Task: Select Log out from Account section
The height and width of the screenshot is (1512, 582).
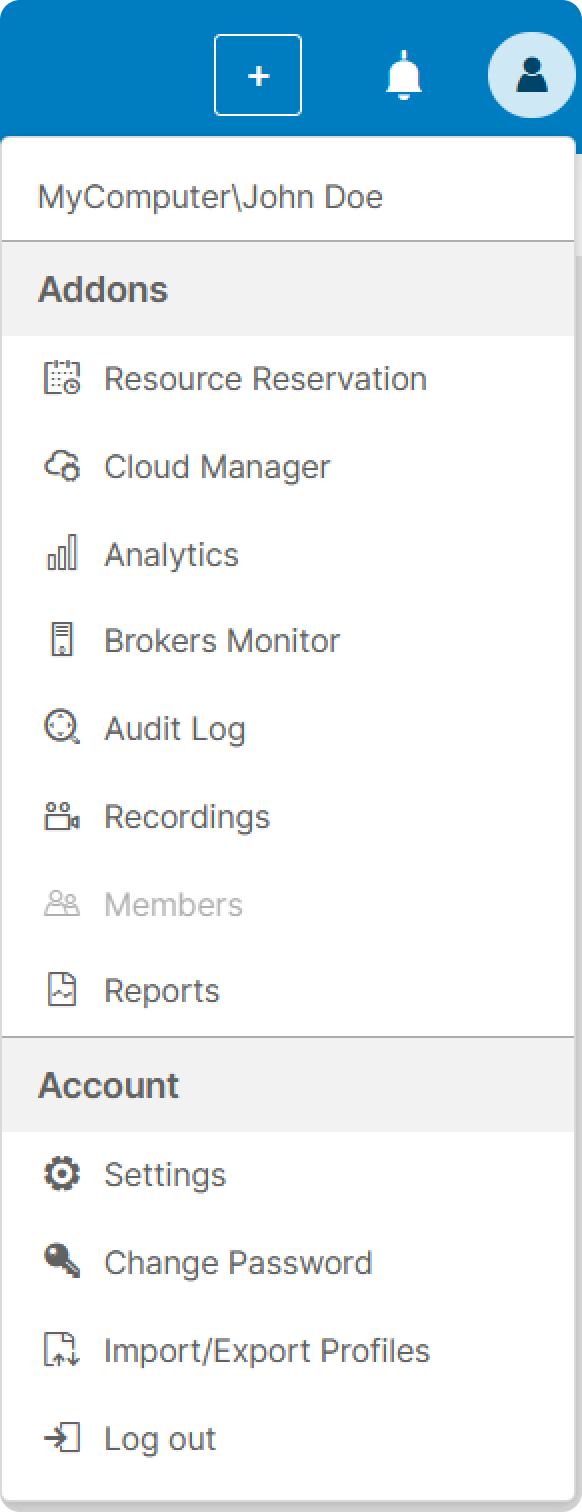Action: [289, 1439]
